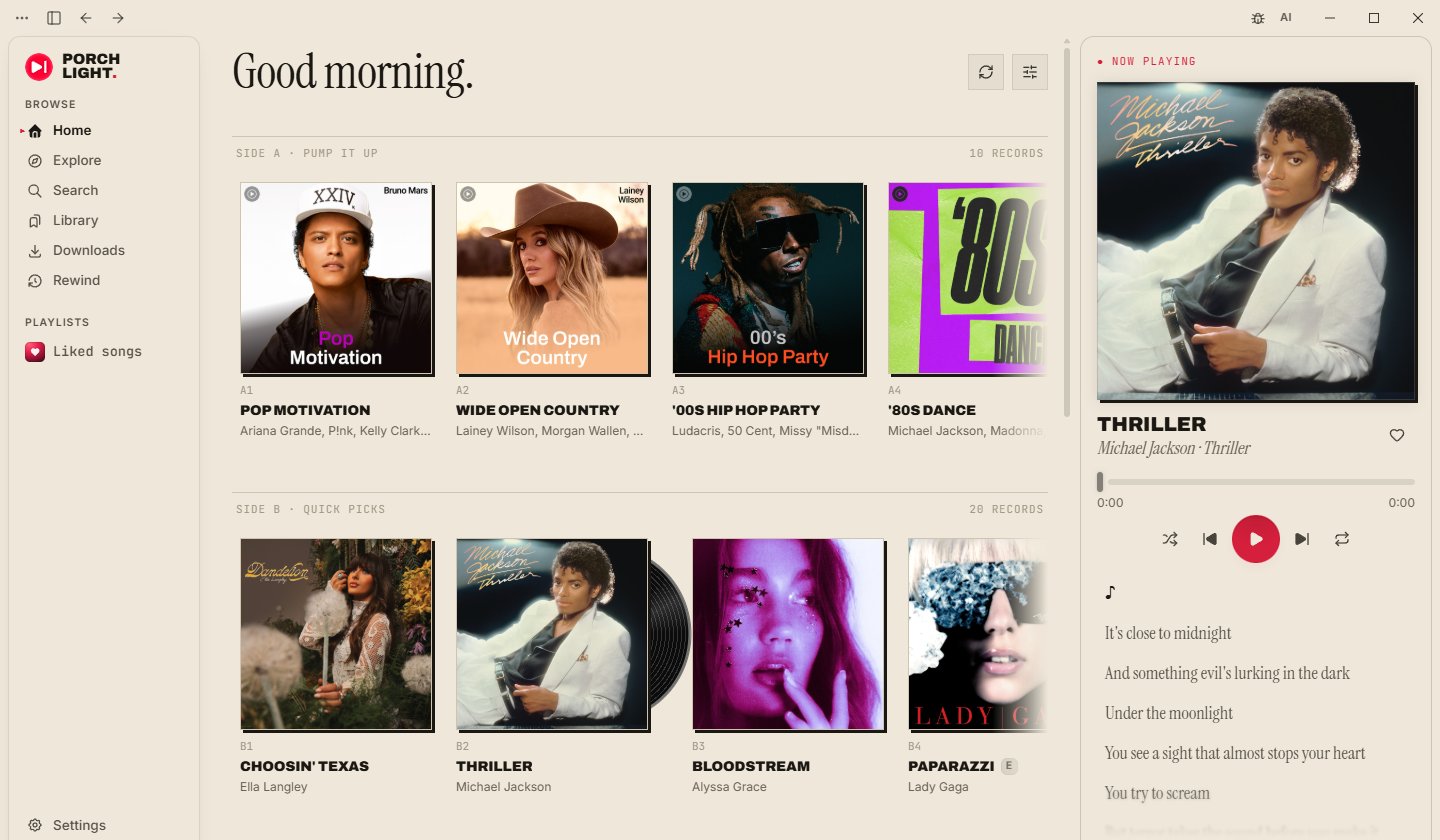Open the filter sliders options button
This screenshot has width=1440, height=840.
(1030, 72)
